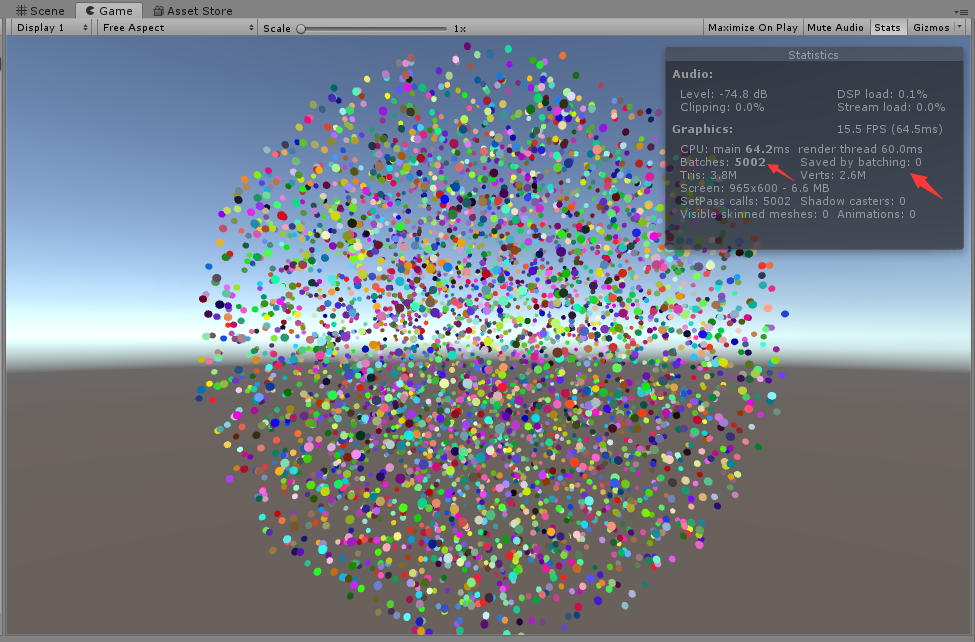Click the Asset Store bag icon

159,11
